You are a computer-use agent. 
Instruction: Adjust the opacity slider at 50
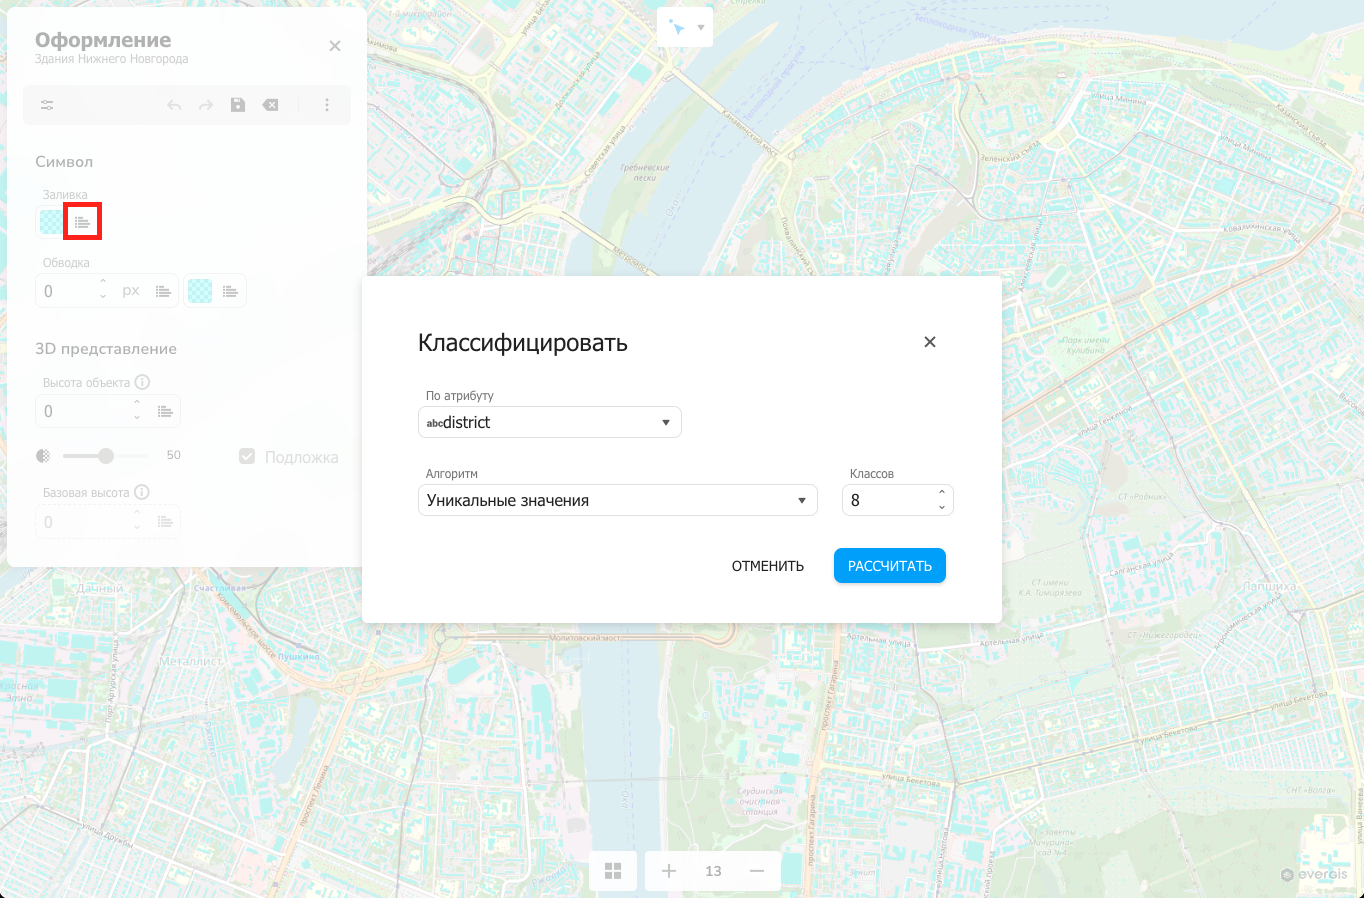105,456
